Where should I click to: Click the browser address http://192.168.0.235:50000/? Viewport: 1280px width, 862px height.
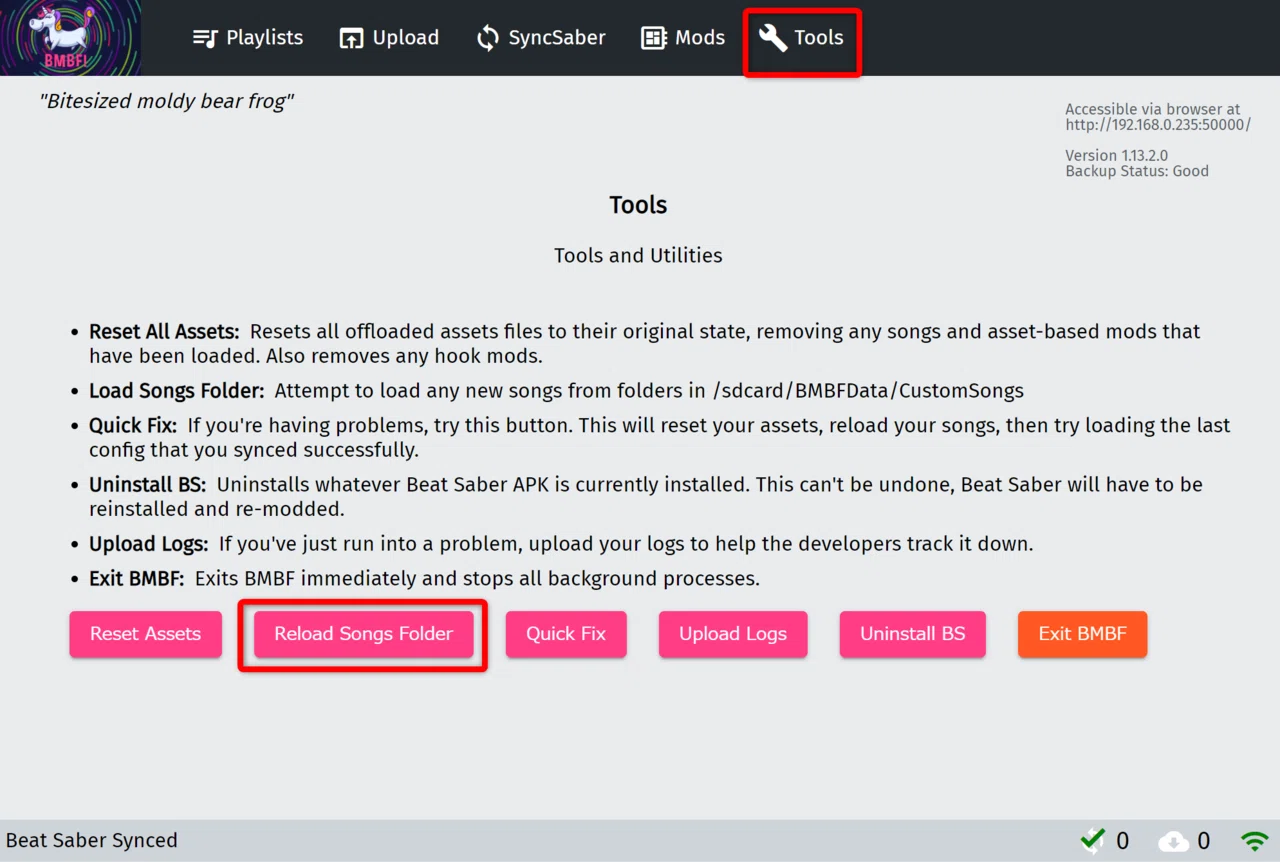(x=1158, y=125)
